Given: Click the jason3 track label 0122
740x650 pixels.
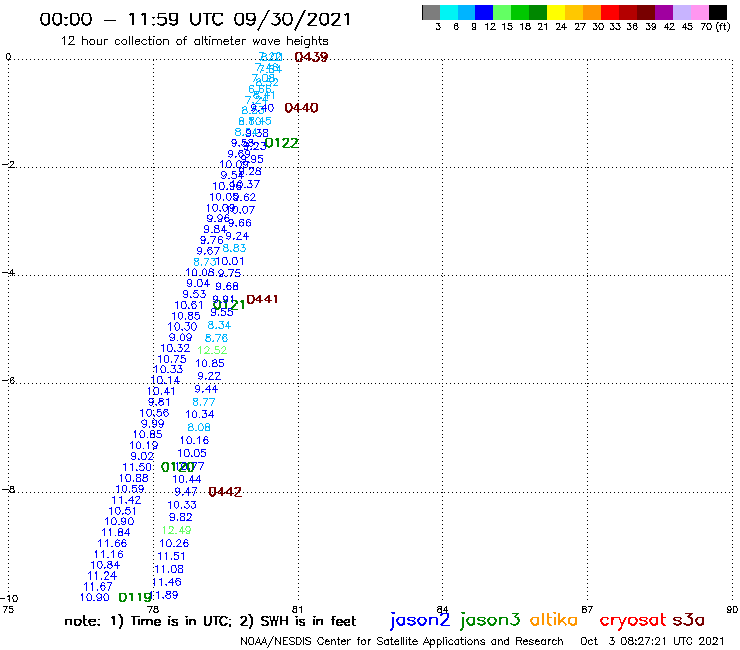Looking at the screenshot, I should [282, 143].
